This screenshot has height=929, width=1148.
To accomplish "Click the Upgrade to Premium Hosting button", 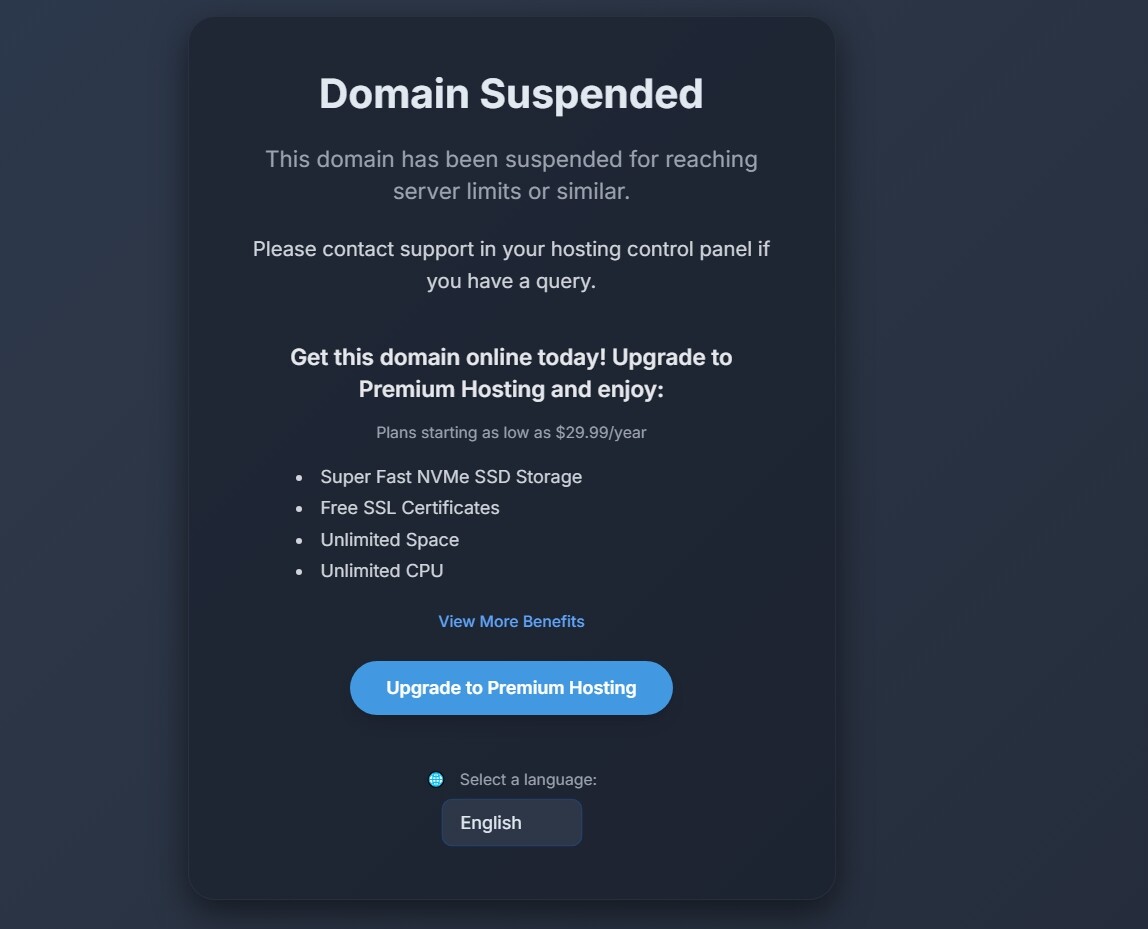I will (x=511, y=687).
